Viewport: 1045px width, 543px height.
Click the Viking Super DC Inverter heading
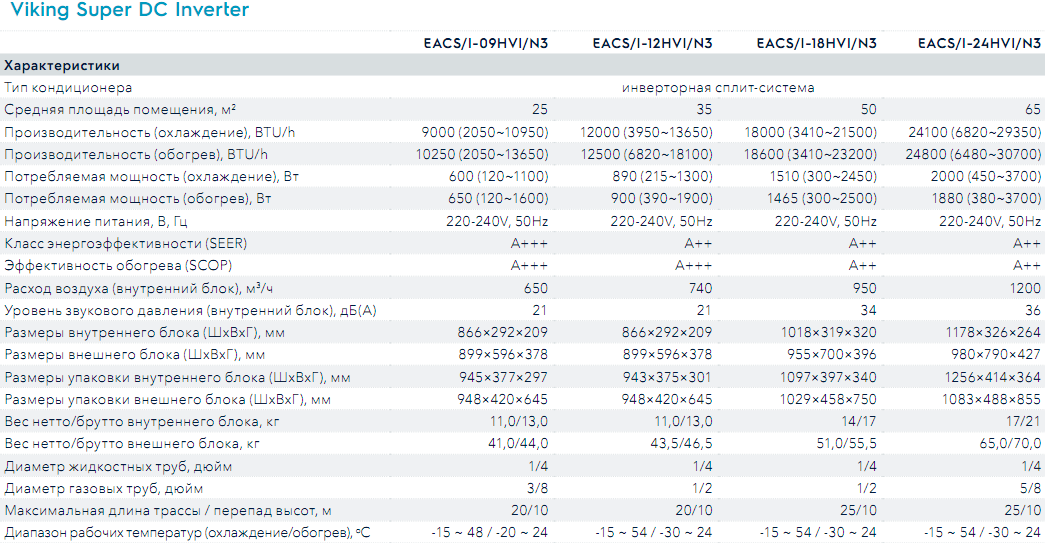130,10
